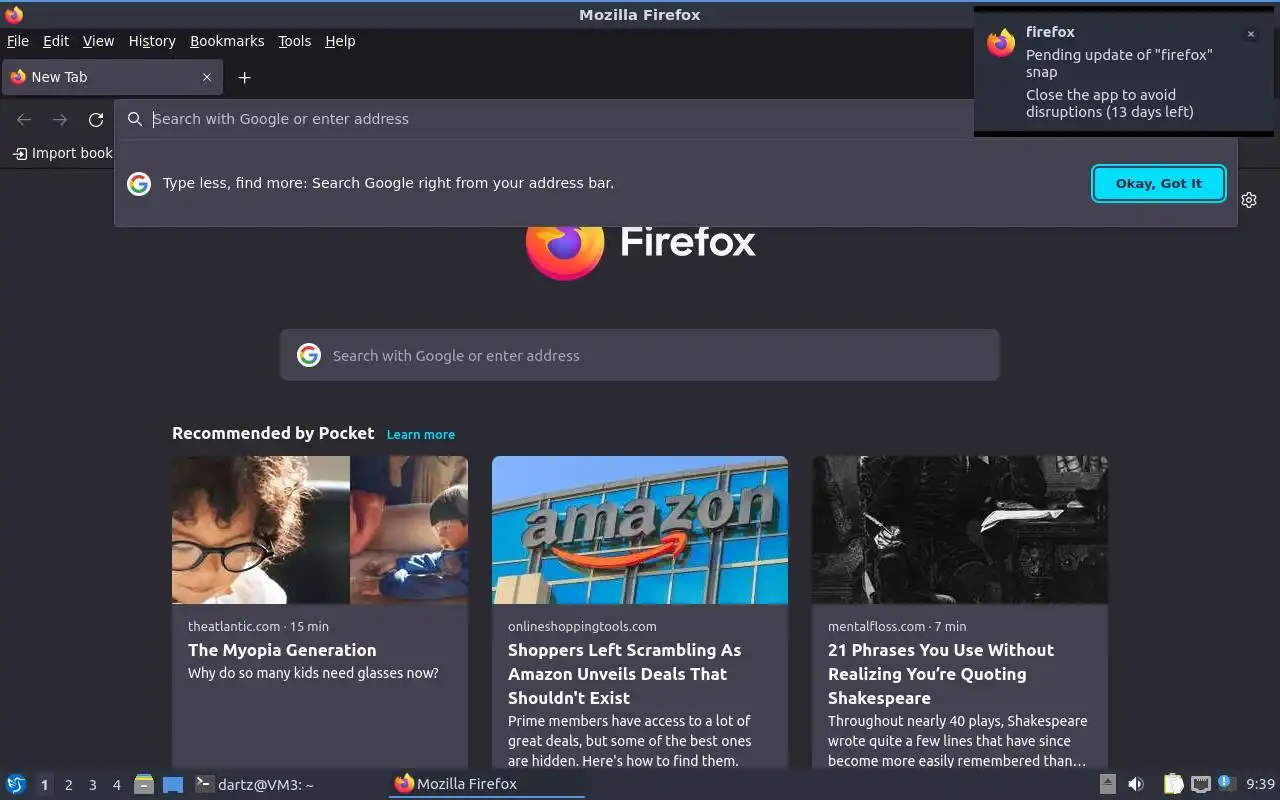Image resolution: width=1280 pixels, height=800 pixels.
Task: Open the Help menu
Action: tap(340, 41)
